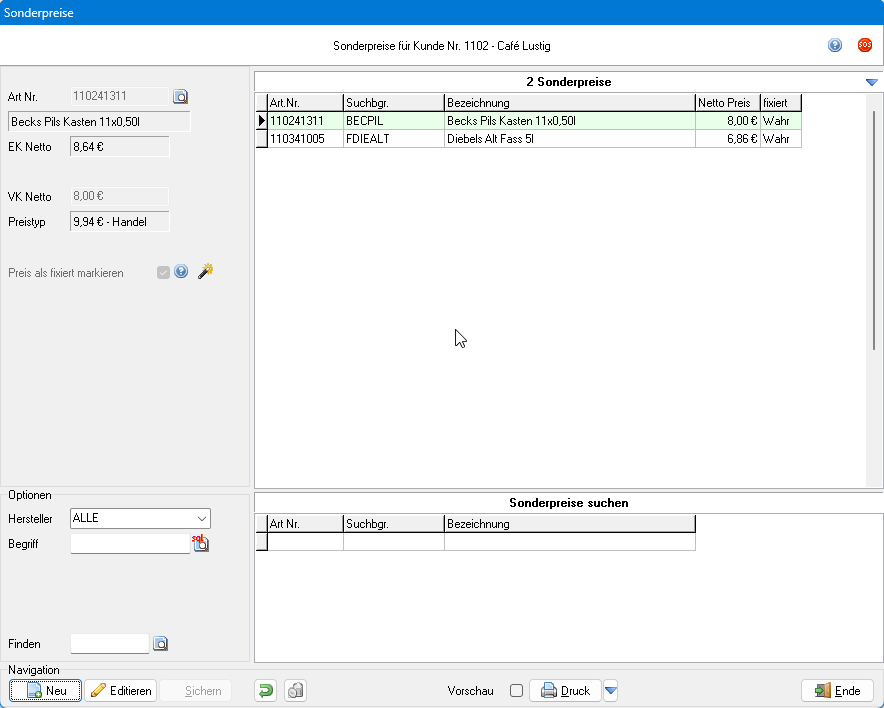Click the Editieren button
Viewport: 884px width, 708px height.
120,690
